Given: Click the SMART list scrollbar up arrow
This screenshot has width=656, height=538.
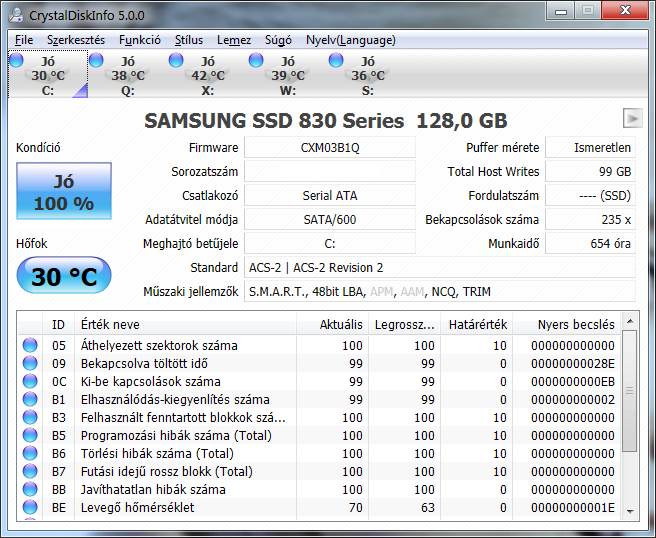Looking at the screenshot, I should [x=630, y=321].
